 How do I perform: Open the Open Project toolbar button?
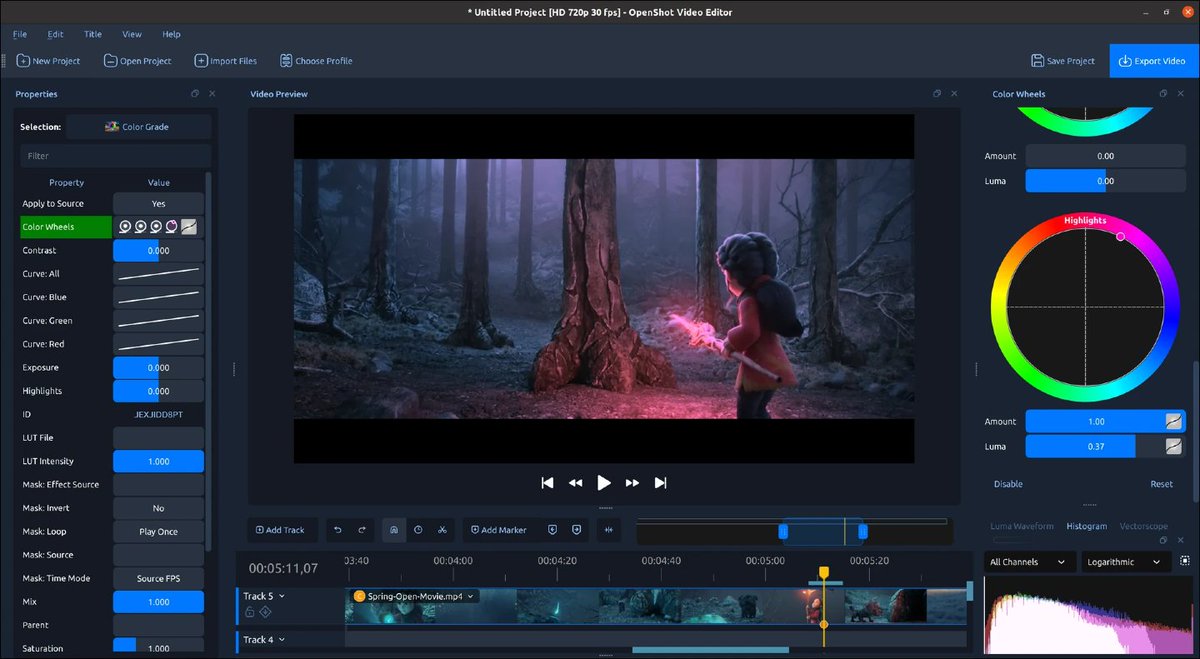click(138, 61)
